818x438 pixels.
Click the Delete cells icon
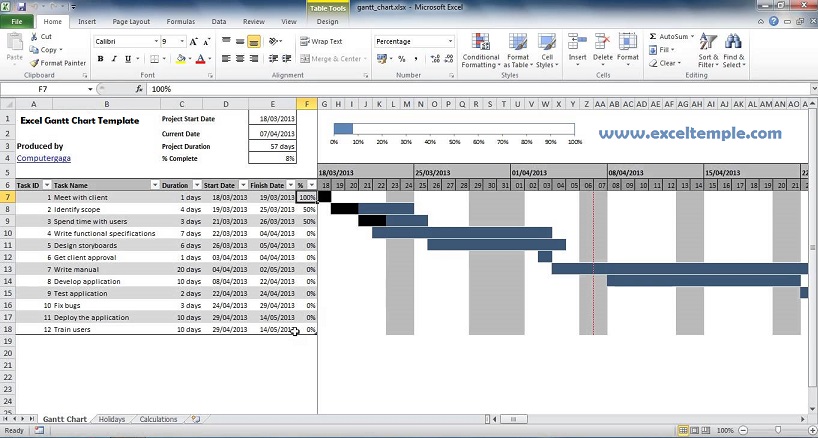[x=603, y=42]
